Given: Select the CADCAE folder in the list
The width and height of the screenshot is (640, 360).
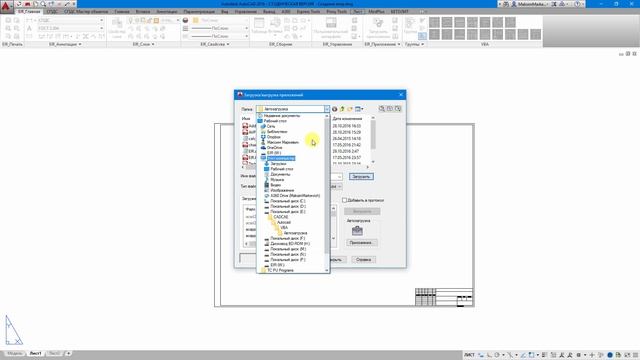Looking at the screenshot, I should (x=280, y=217).
